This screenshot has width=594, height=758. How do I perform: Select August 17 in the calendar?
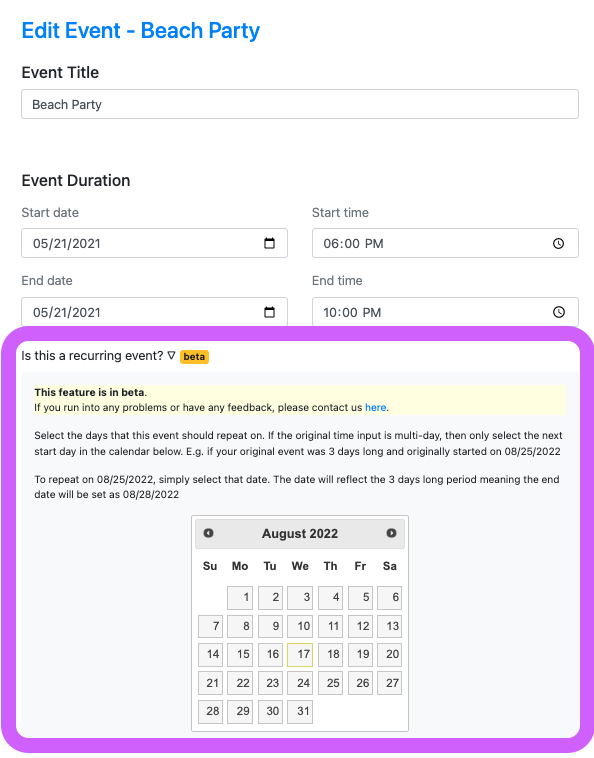point(300,655)
